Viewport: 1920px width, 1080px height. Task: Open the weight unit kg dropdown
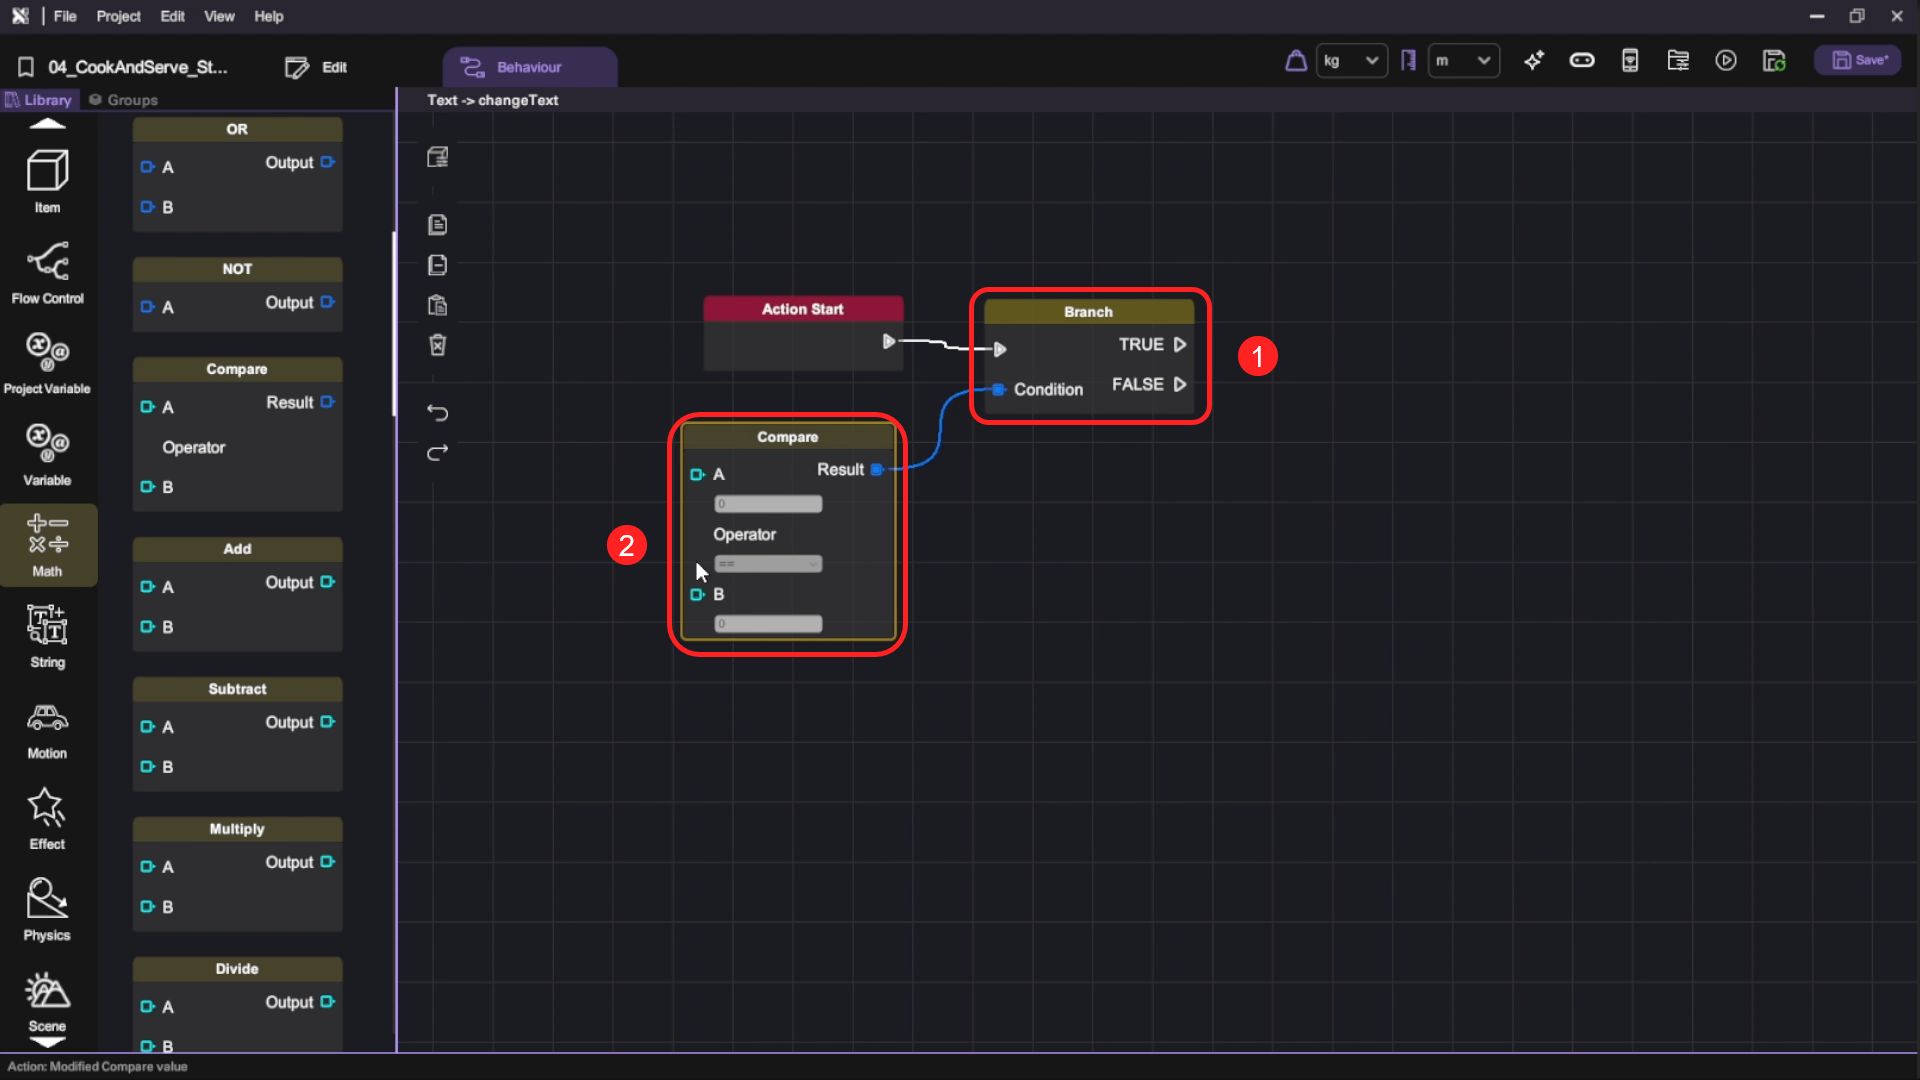[x=1351, y=61]
